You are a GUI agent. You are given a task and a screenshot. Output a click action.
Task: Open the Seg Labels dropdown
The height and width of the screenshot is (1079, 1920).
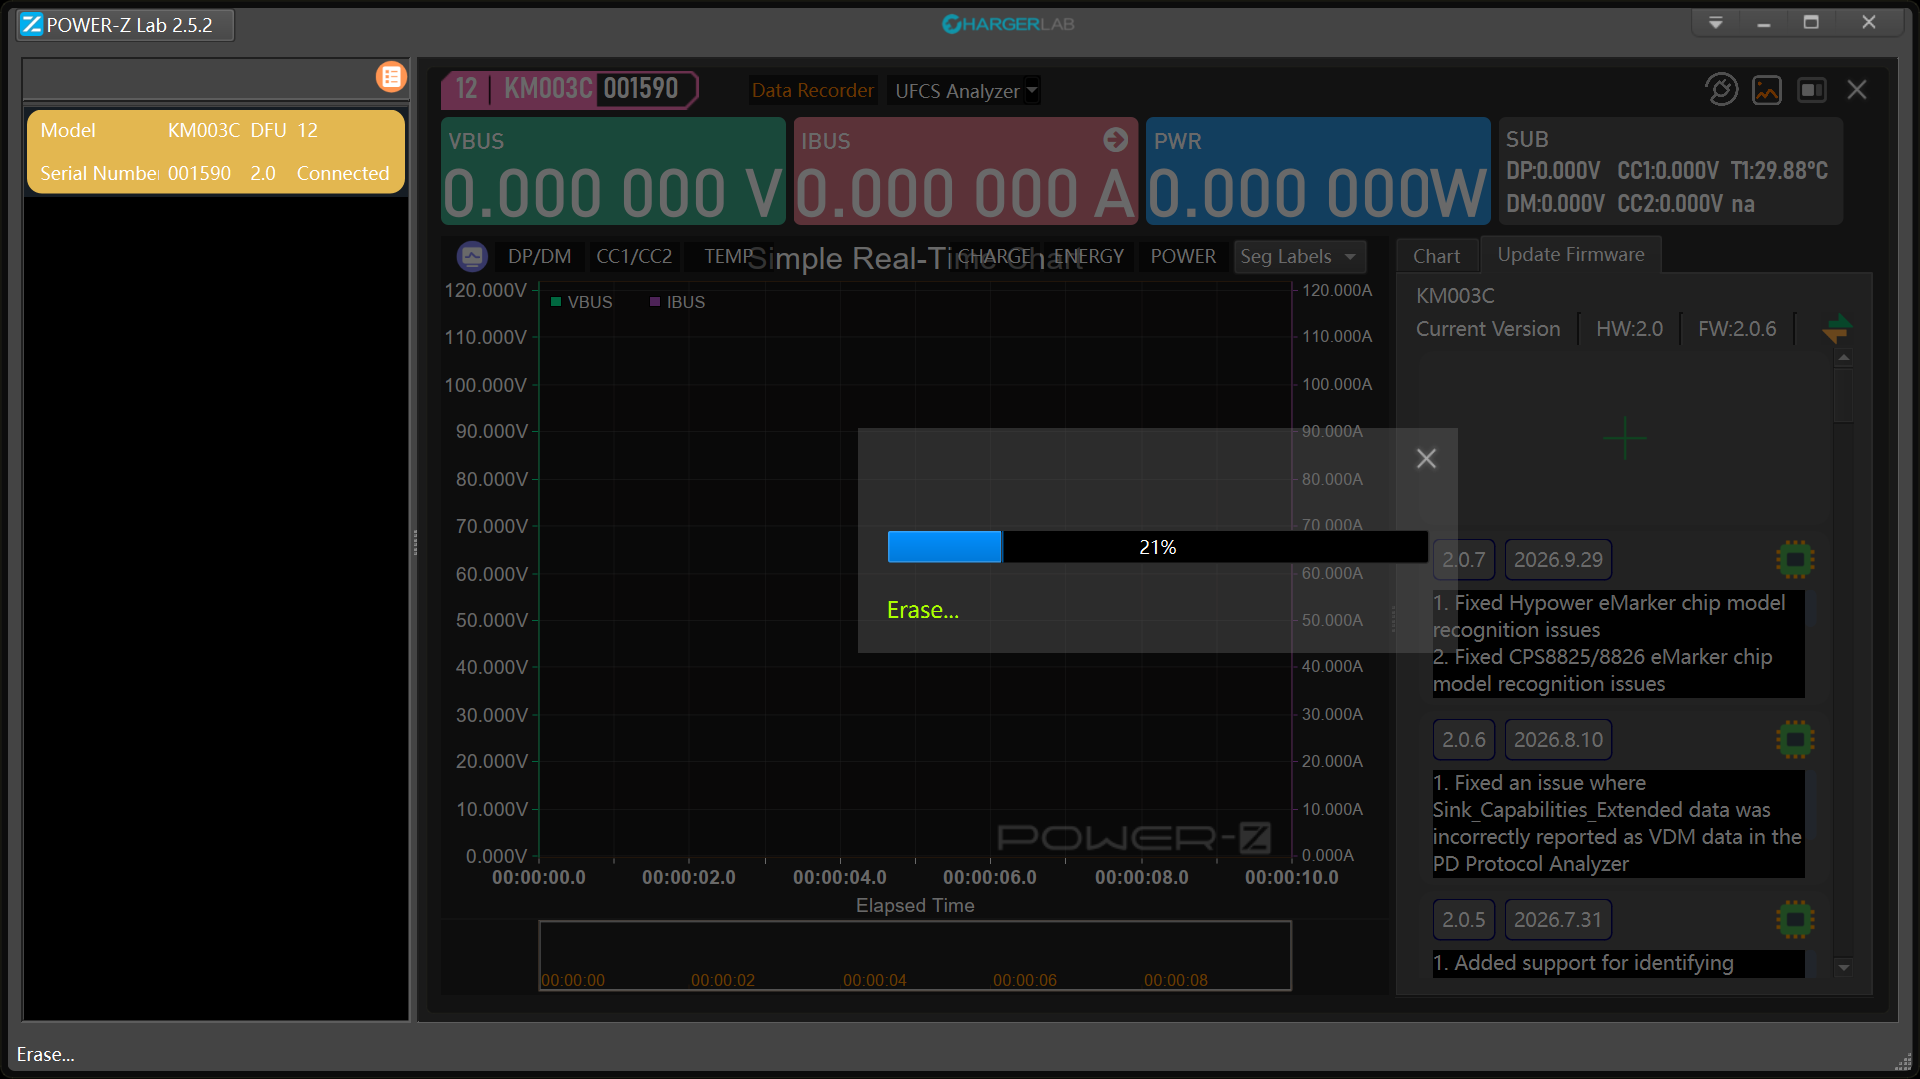(1299, 257)
